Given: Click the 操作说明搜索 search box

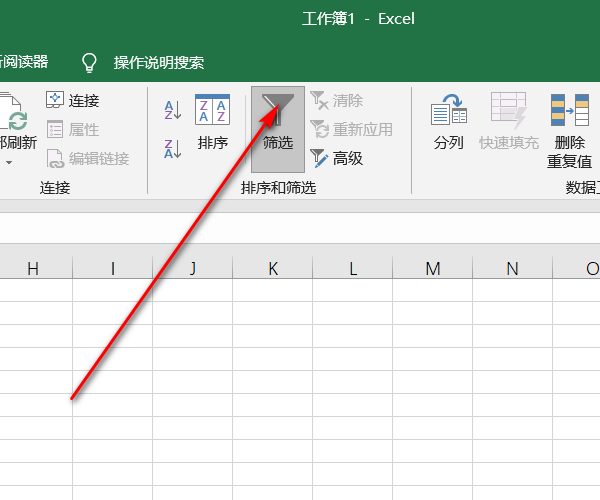Looking at the screenshot, I should [x=158, y=63].
